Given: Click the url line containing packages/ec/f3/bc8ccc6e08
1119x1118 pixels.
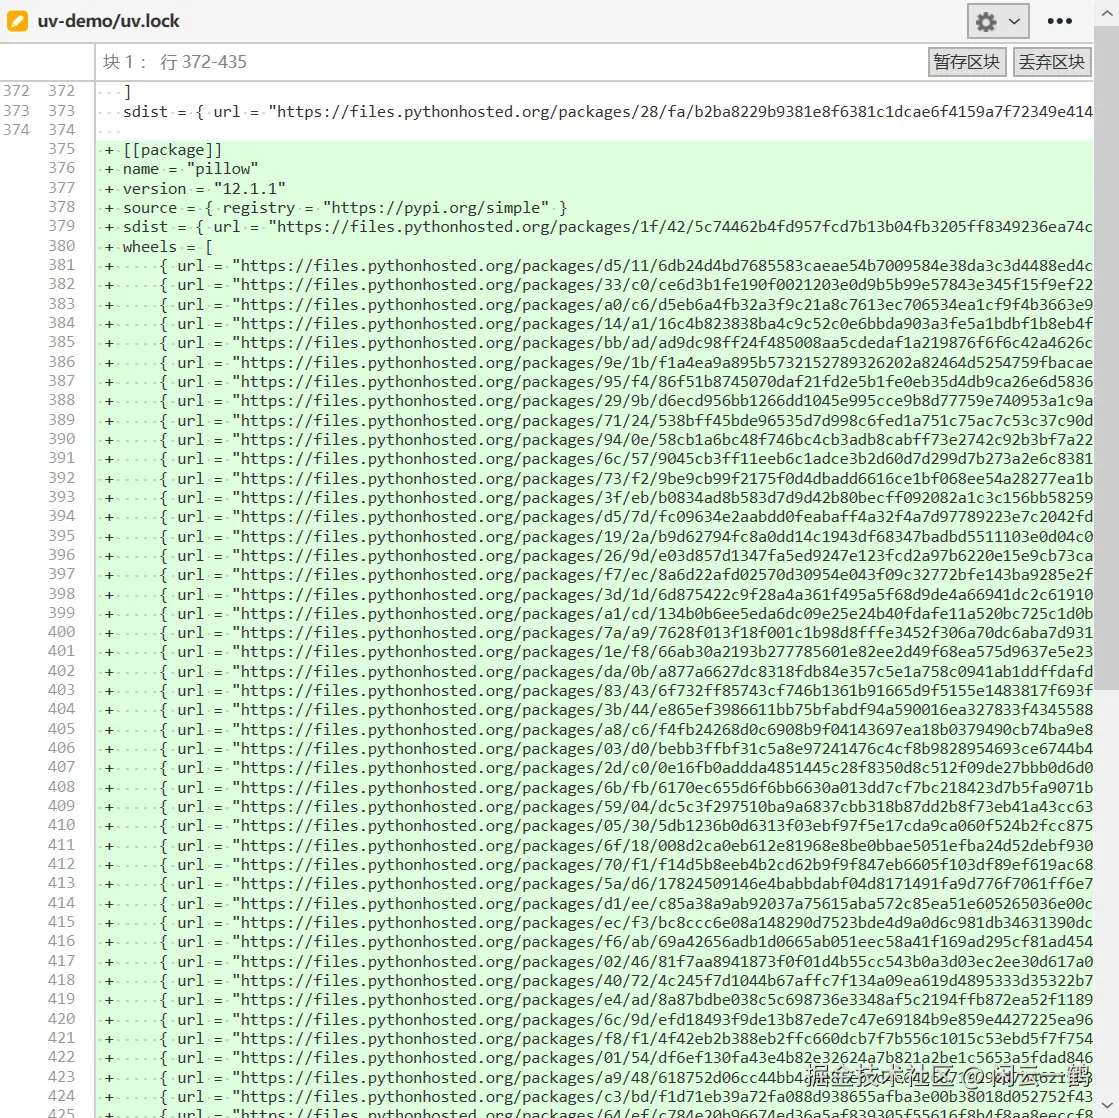Looking at the screenshot, I should tap(594, 923).
